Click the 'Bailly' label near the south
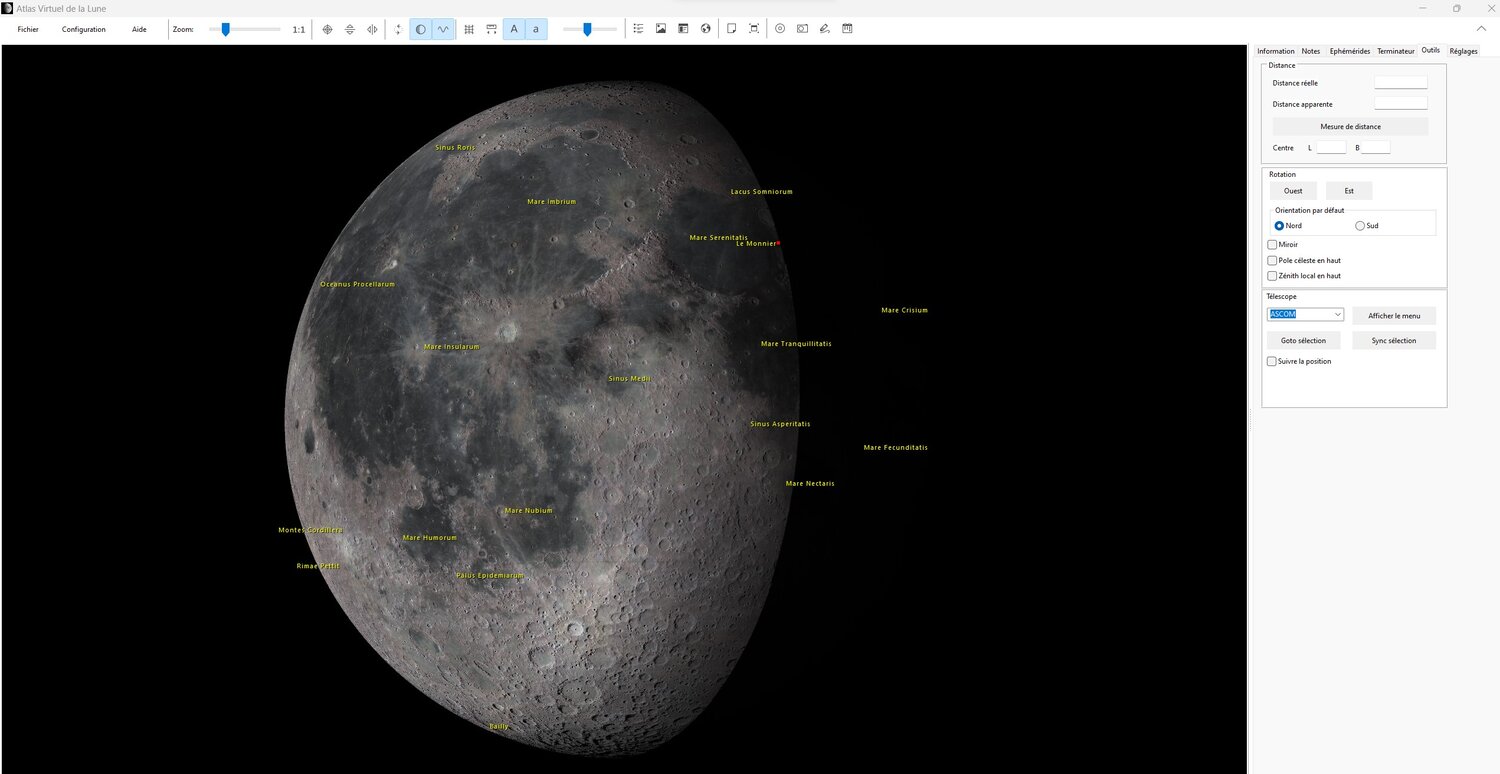Screen dimensions: 1500x774 click(499, 727)
